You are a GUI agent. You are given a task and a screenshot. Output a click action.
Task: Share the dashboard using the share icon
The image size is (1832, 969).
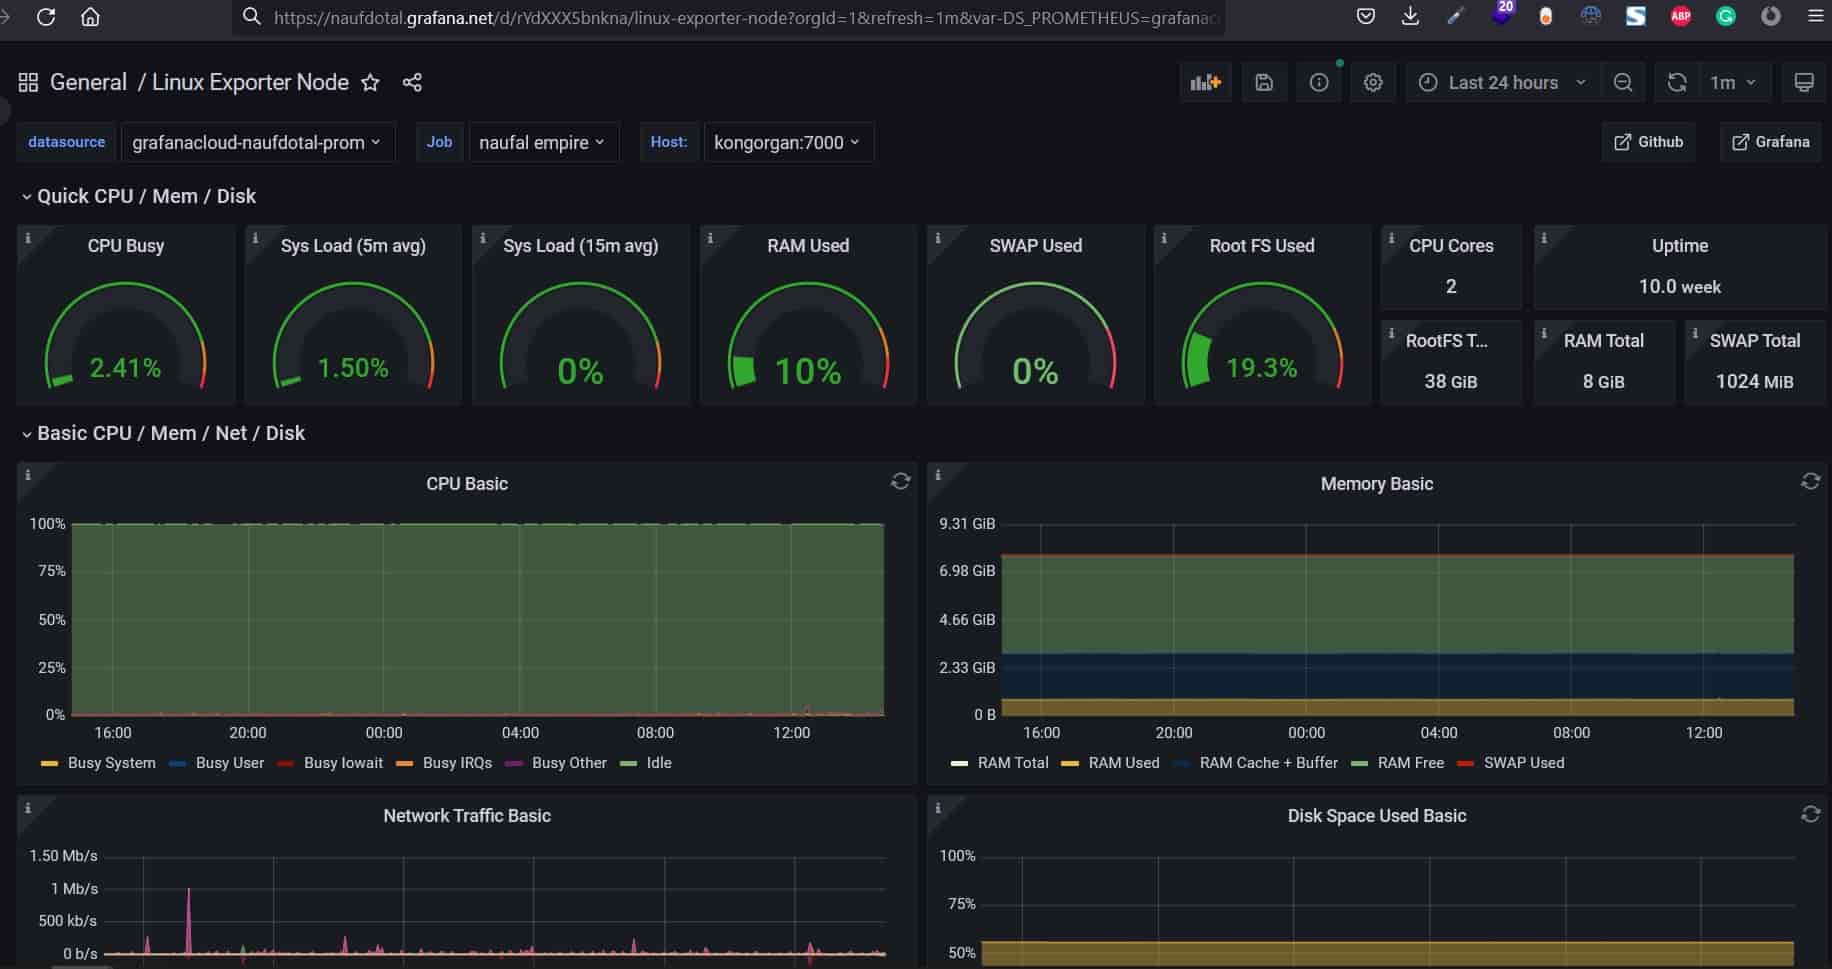pos(412,83)
